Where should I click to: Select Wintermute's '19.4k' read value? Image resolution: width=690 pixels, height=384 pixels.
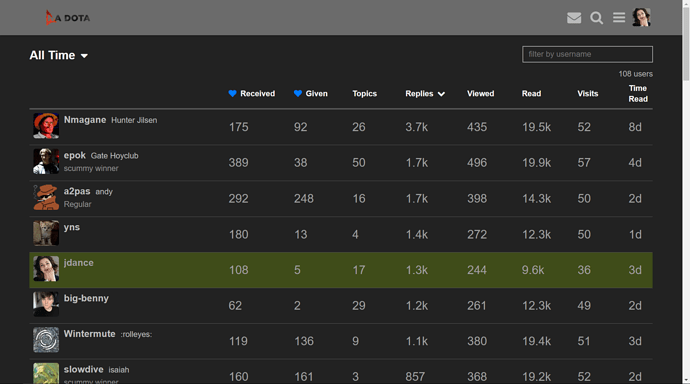536,341
